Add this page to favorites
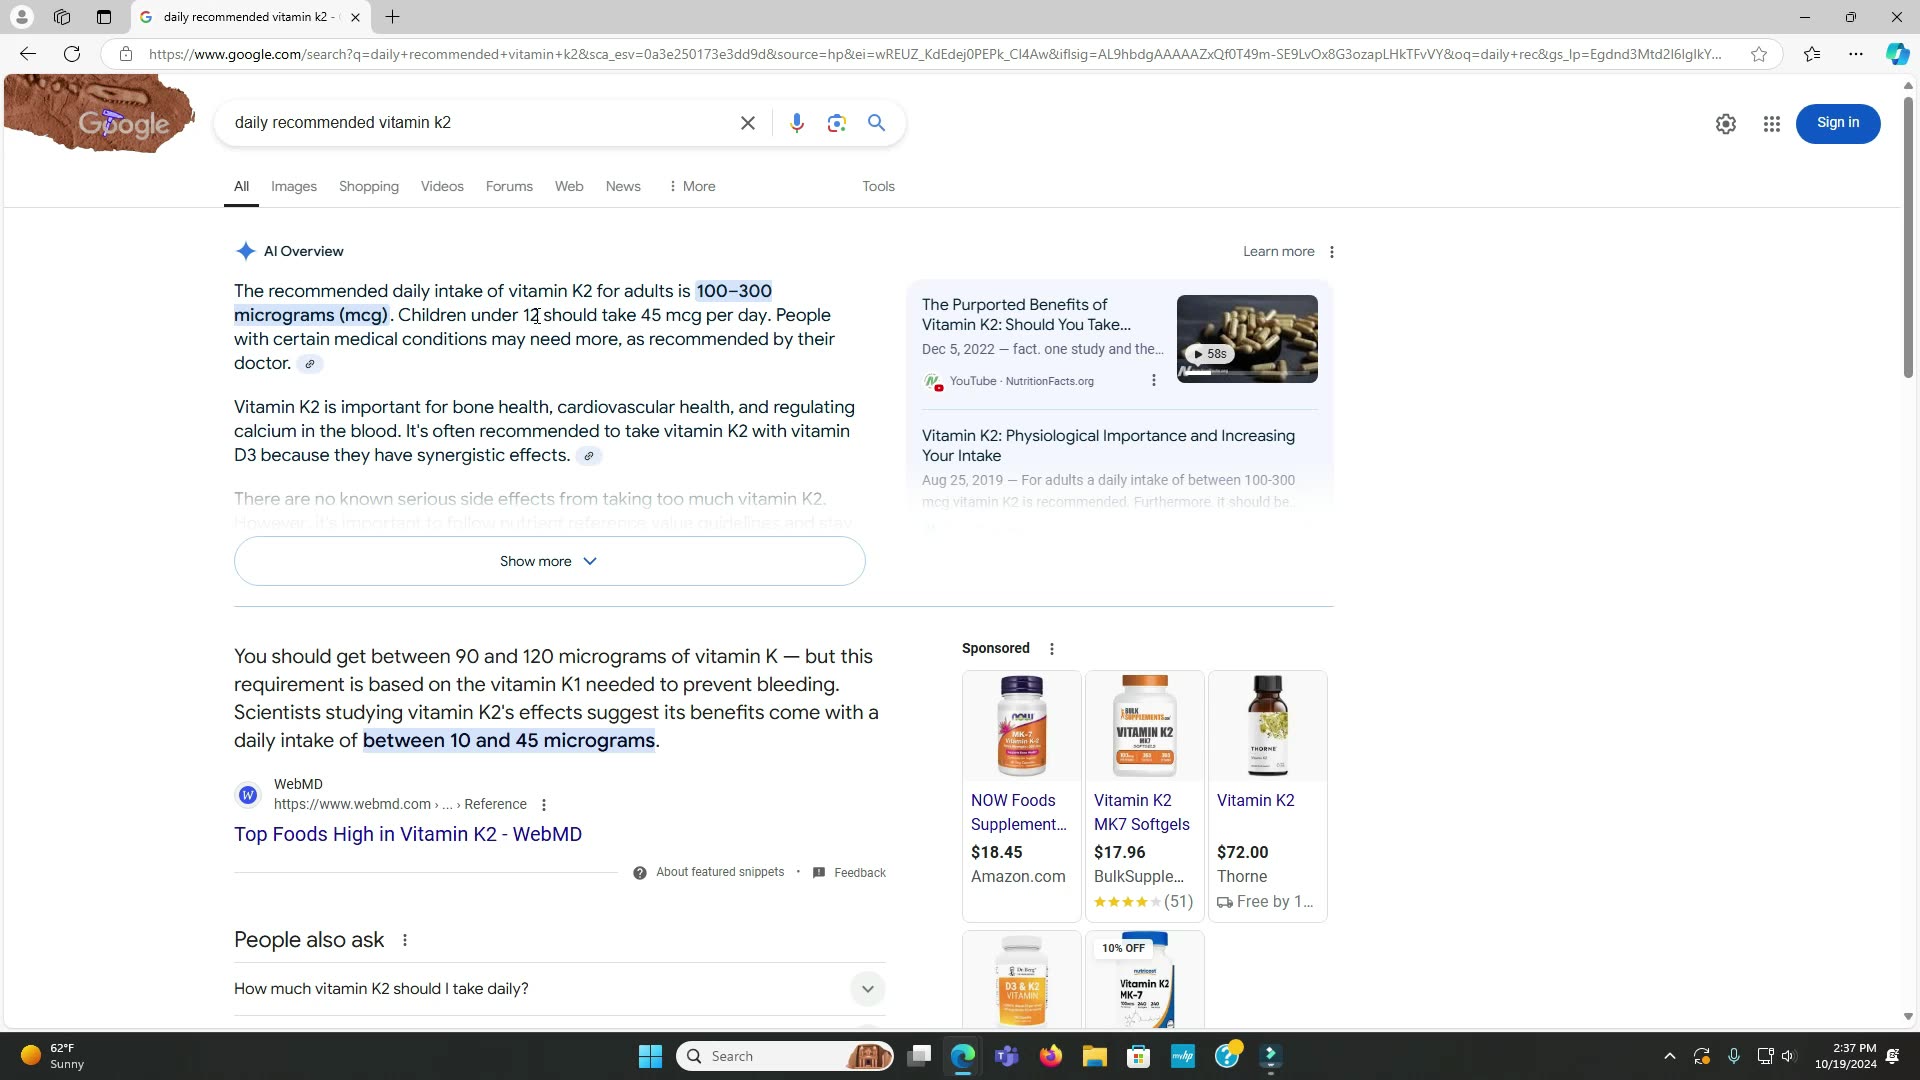Image resolution: width=1920 pixels, height=1080 pixels. 1758,54
